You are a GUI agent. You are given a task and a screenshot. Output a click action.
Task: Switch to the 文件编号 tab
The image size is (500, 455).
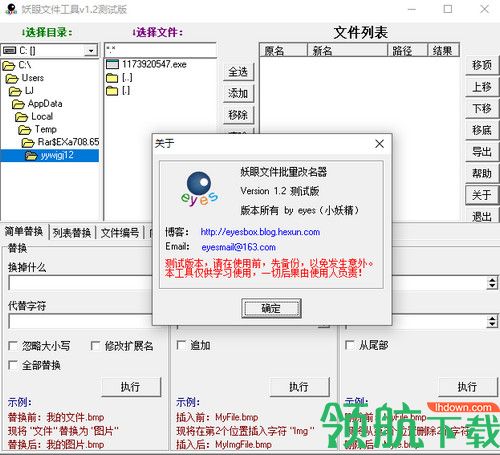coord(120,232)
